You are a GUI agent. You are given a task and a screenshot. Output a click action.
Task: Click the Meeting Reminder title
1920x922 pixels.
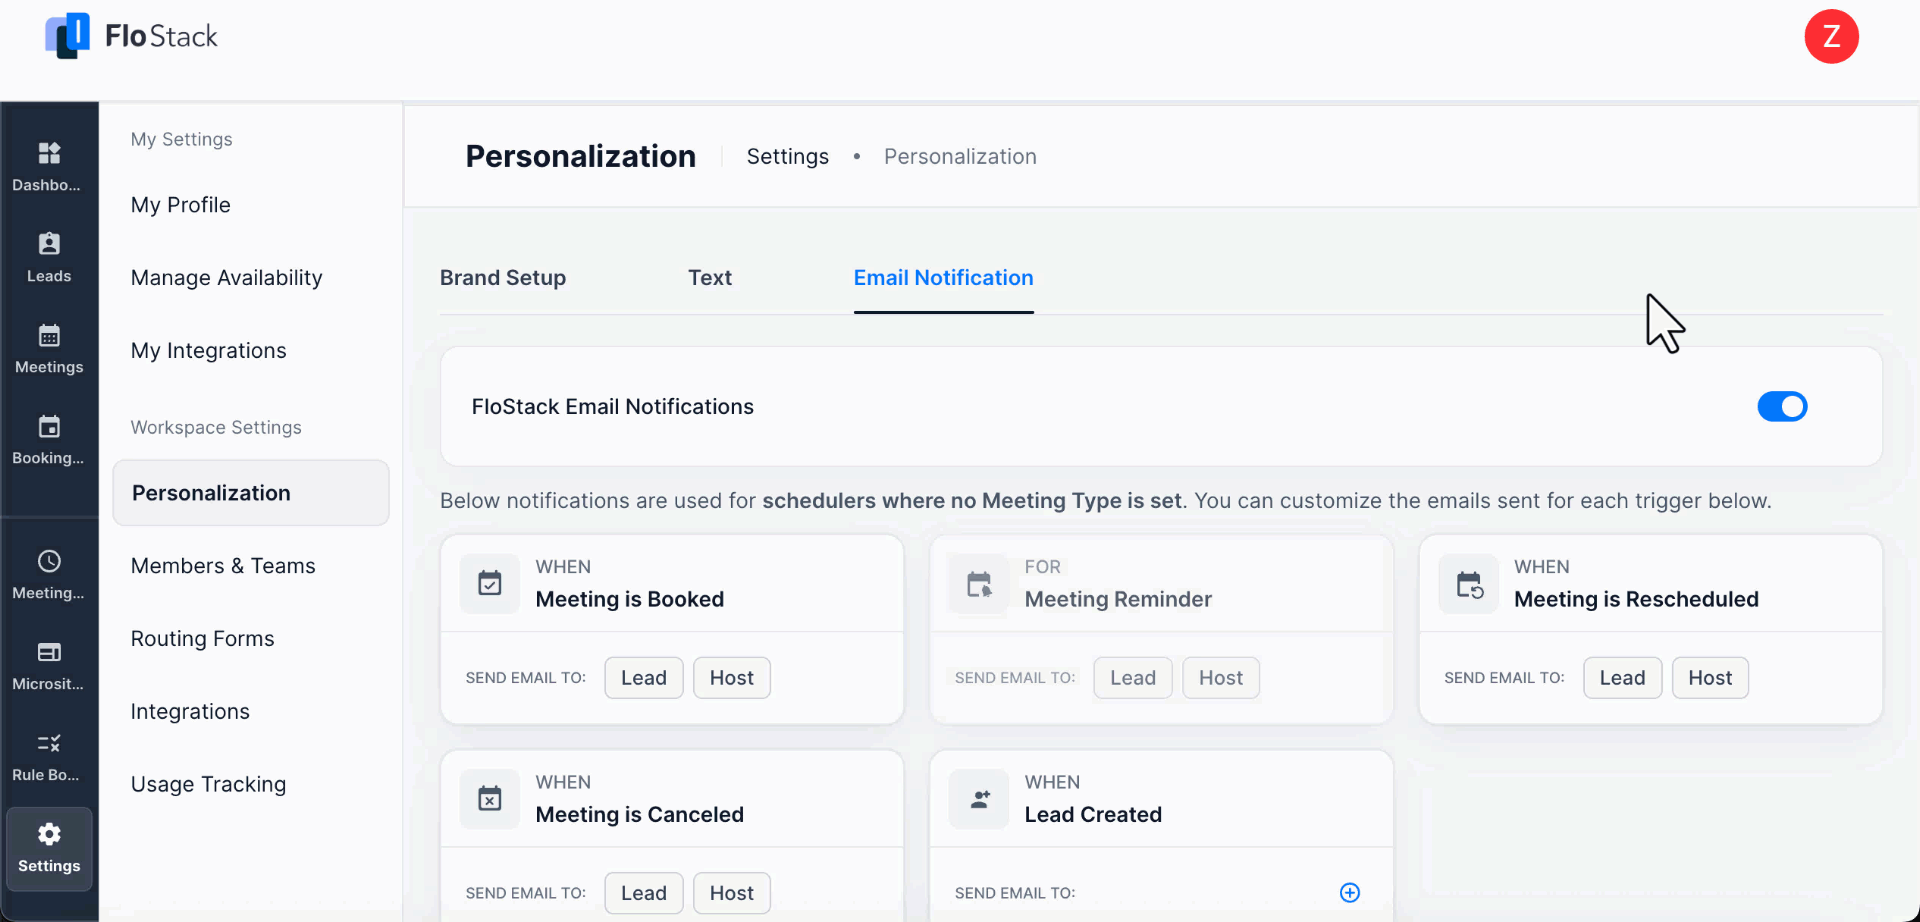click(x=1118, y=599)
